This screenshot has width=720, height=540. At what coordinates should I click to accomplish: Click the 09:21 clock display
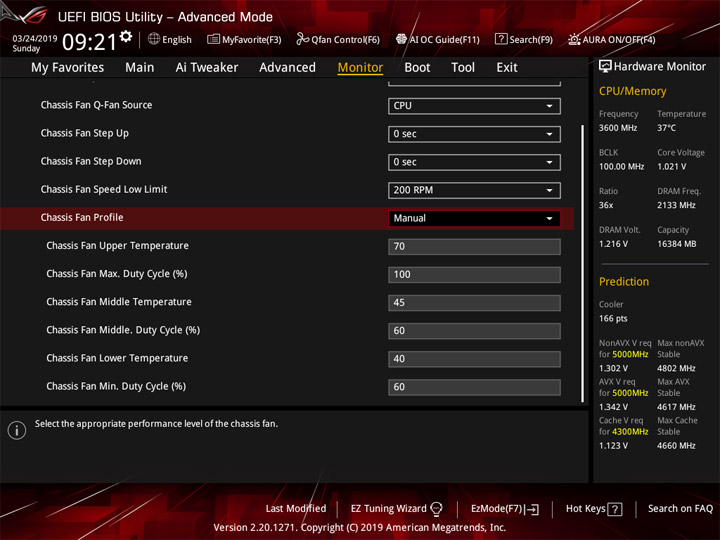90,42
